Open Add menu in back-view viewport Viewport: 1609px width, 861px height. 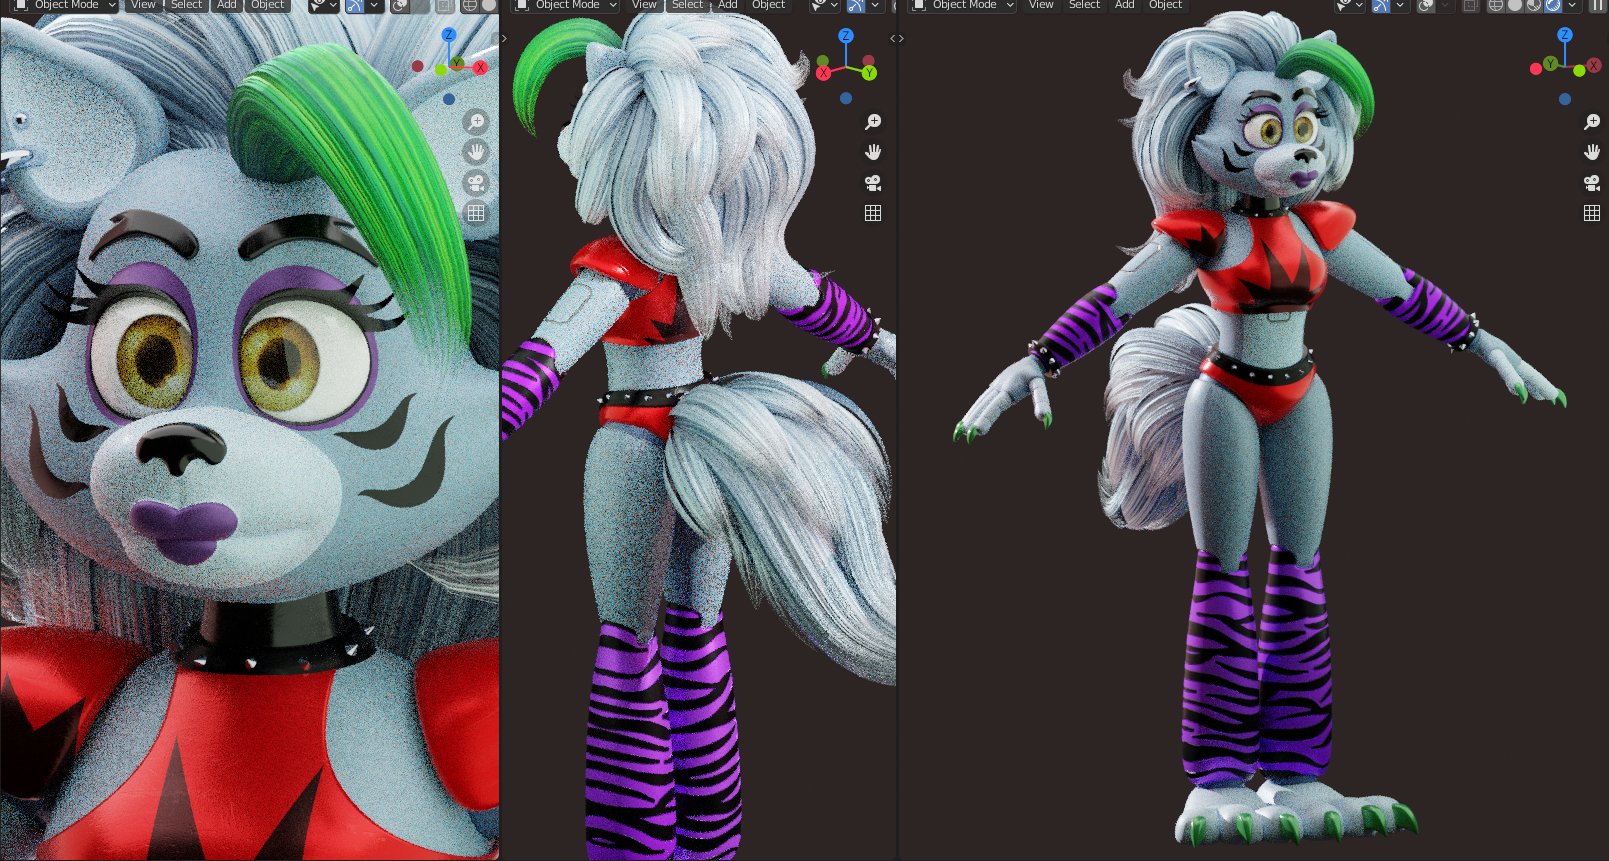[728, 5]
